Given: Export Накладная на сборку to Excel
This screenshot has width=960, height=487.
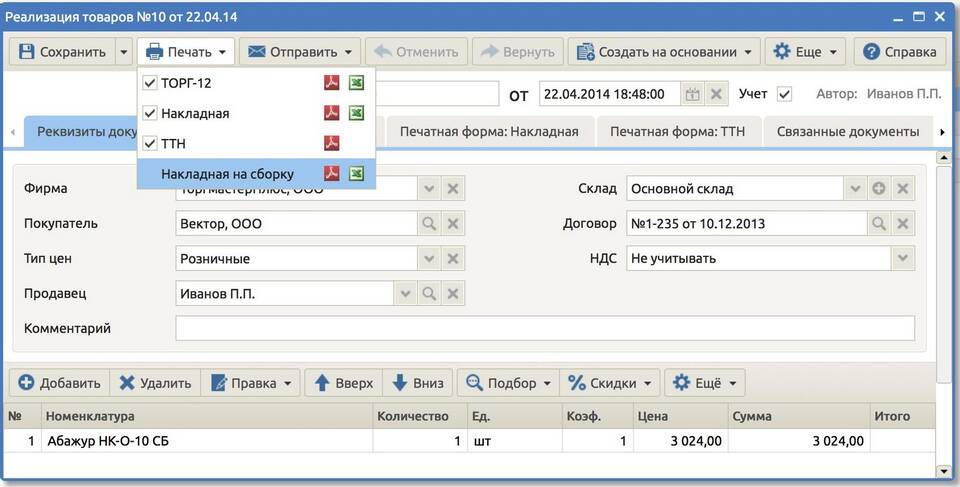Looking at the screenshot, I should (x=356, y=174).
